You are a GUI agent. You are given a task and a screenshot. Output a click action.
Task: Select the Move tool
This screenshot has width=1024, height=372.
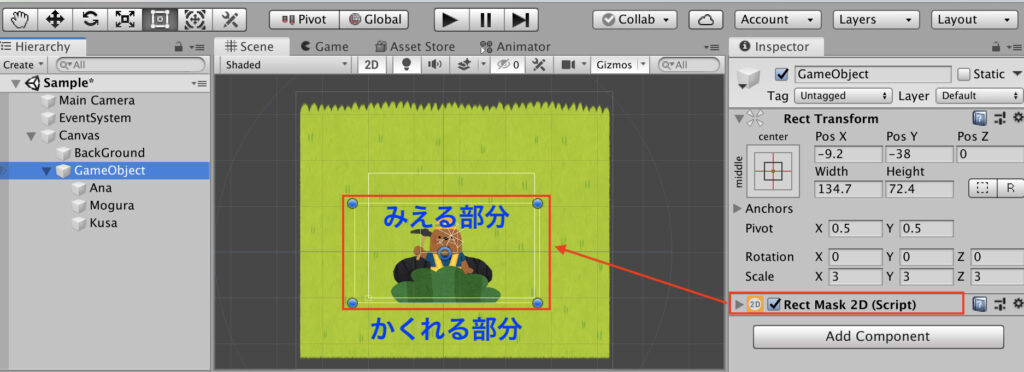[54, 20]
